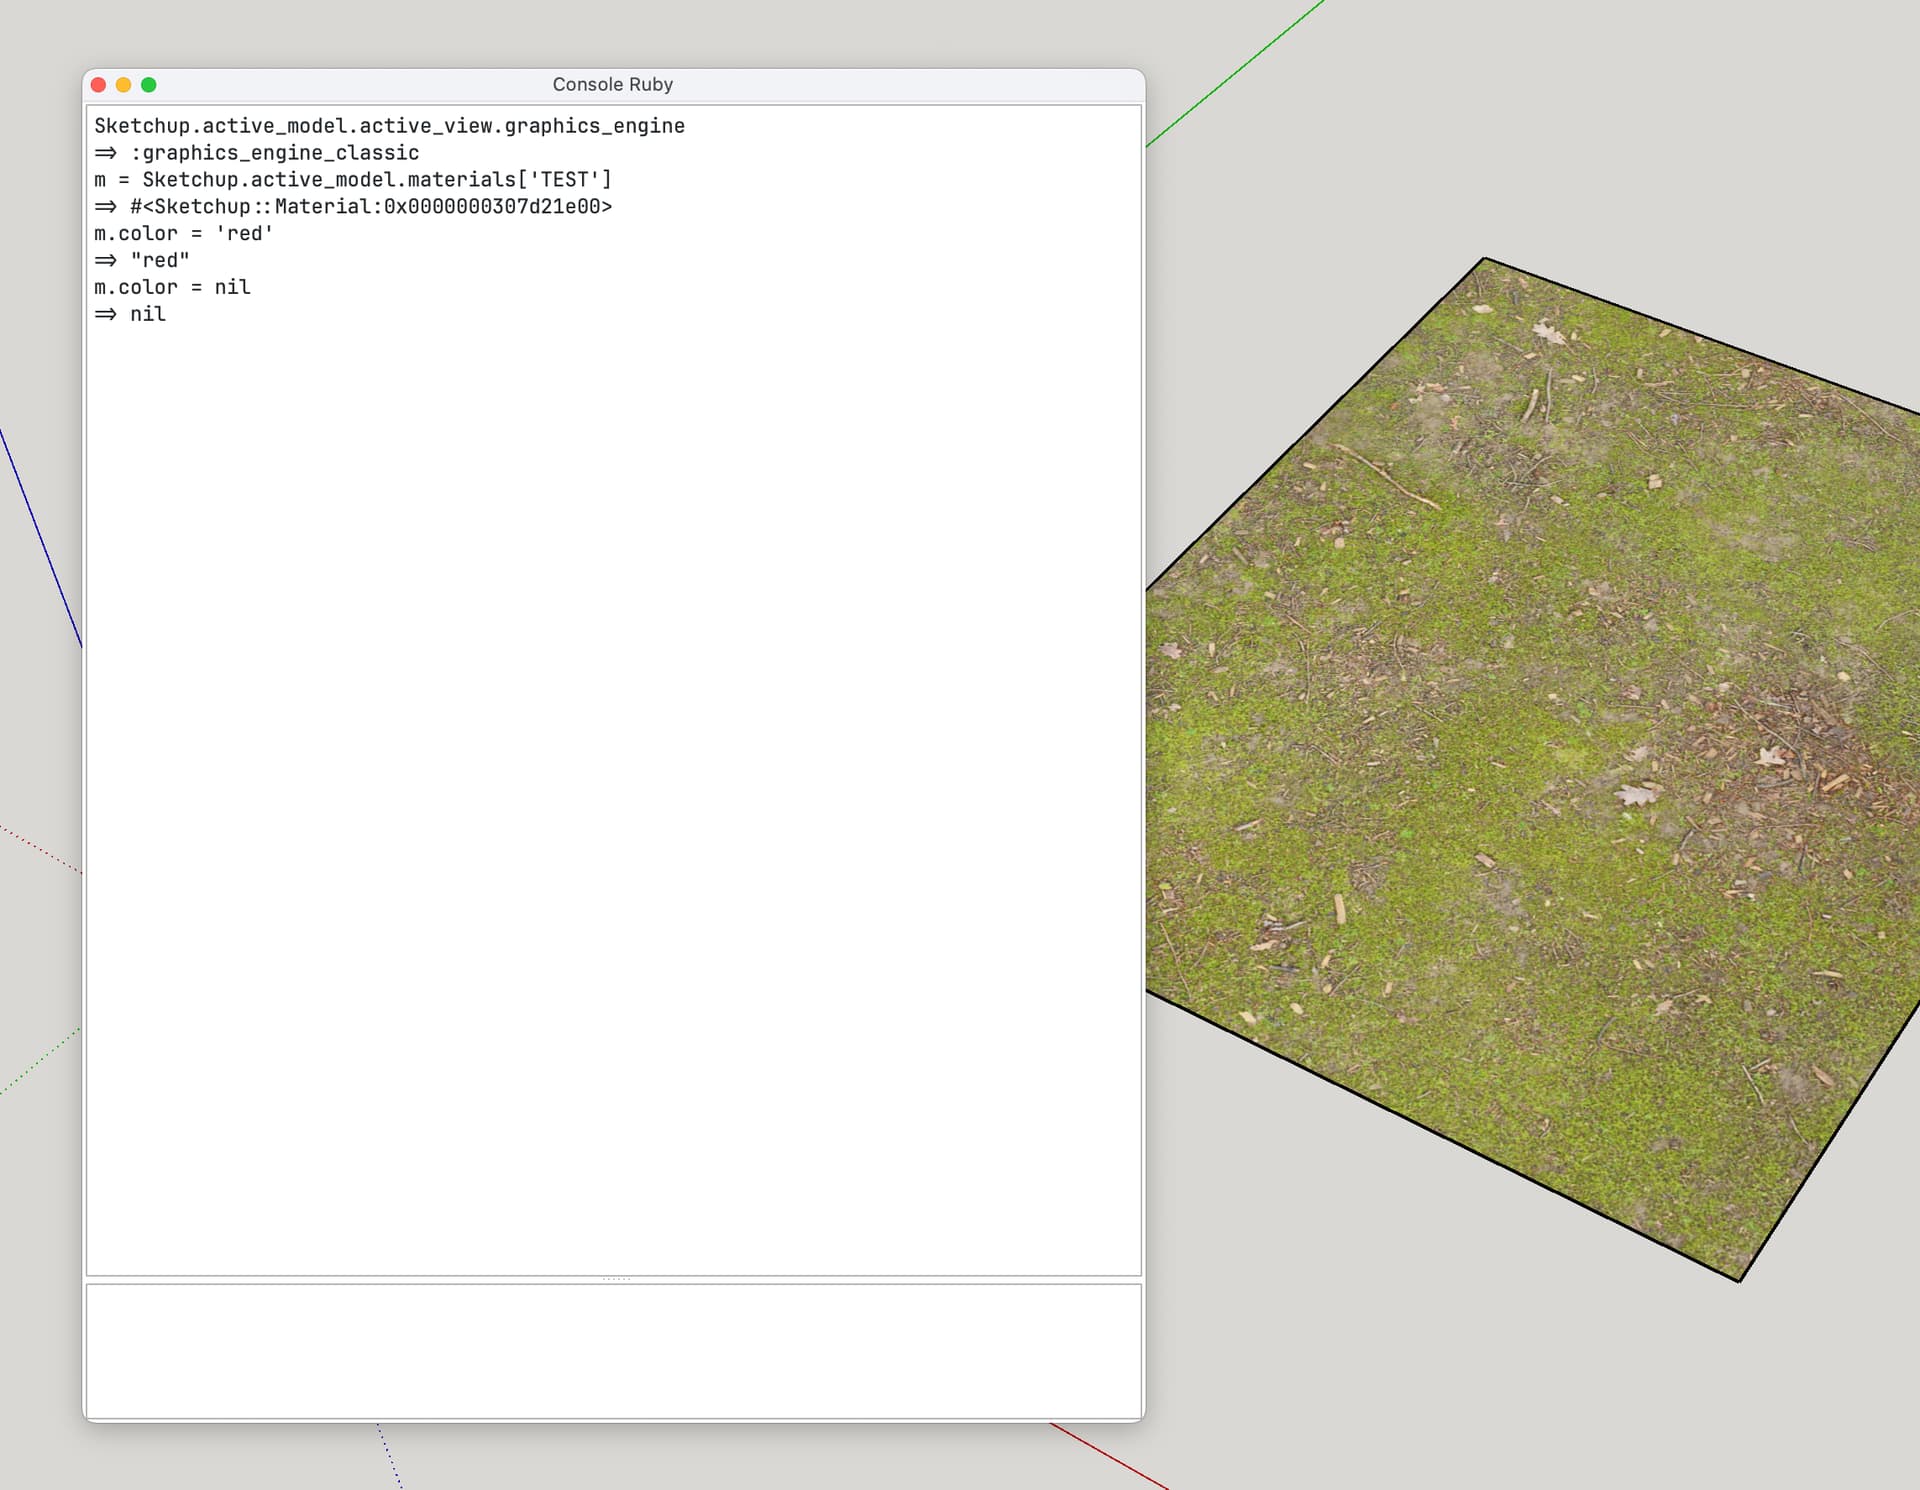Click the Ruby console command input field

coord(613,1350)
